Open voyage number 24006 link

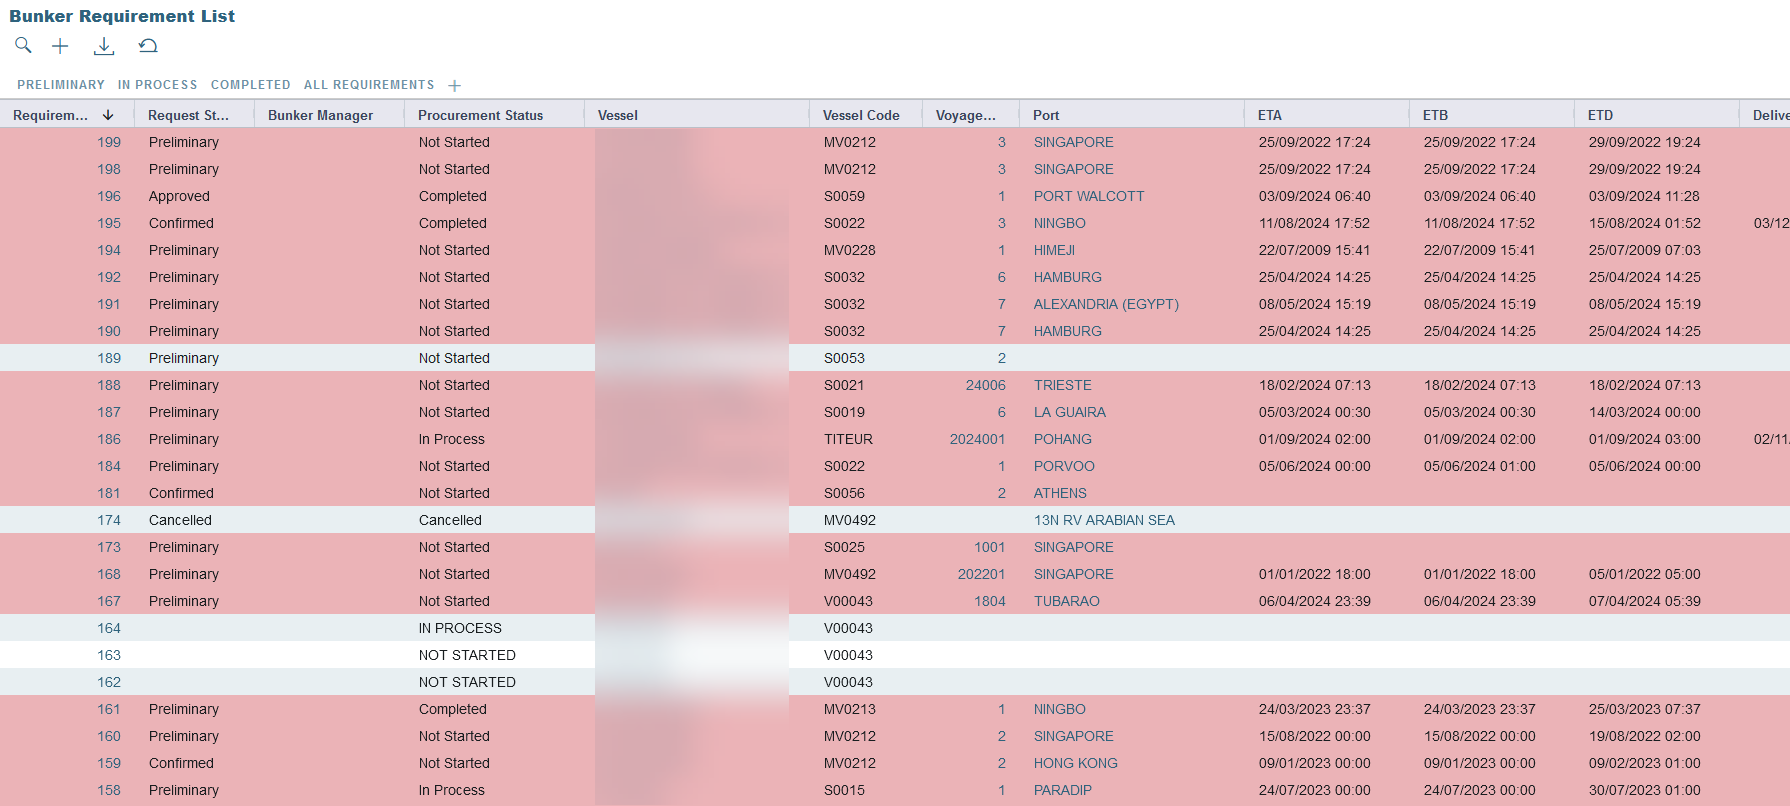coord(985,385)
